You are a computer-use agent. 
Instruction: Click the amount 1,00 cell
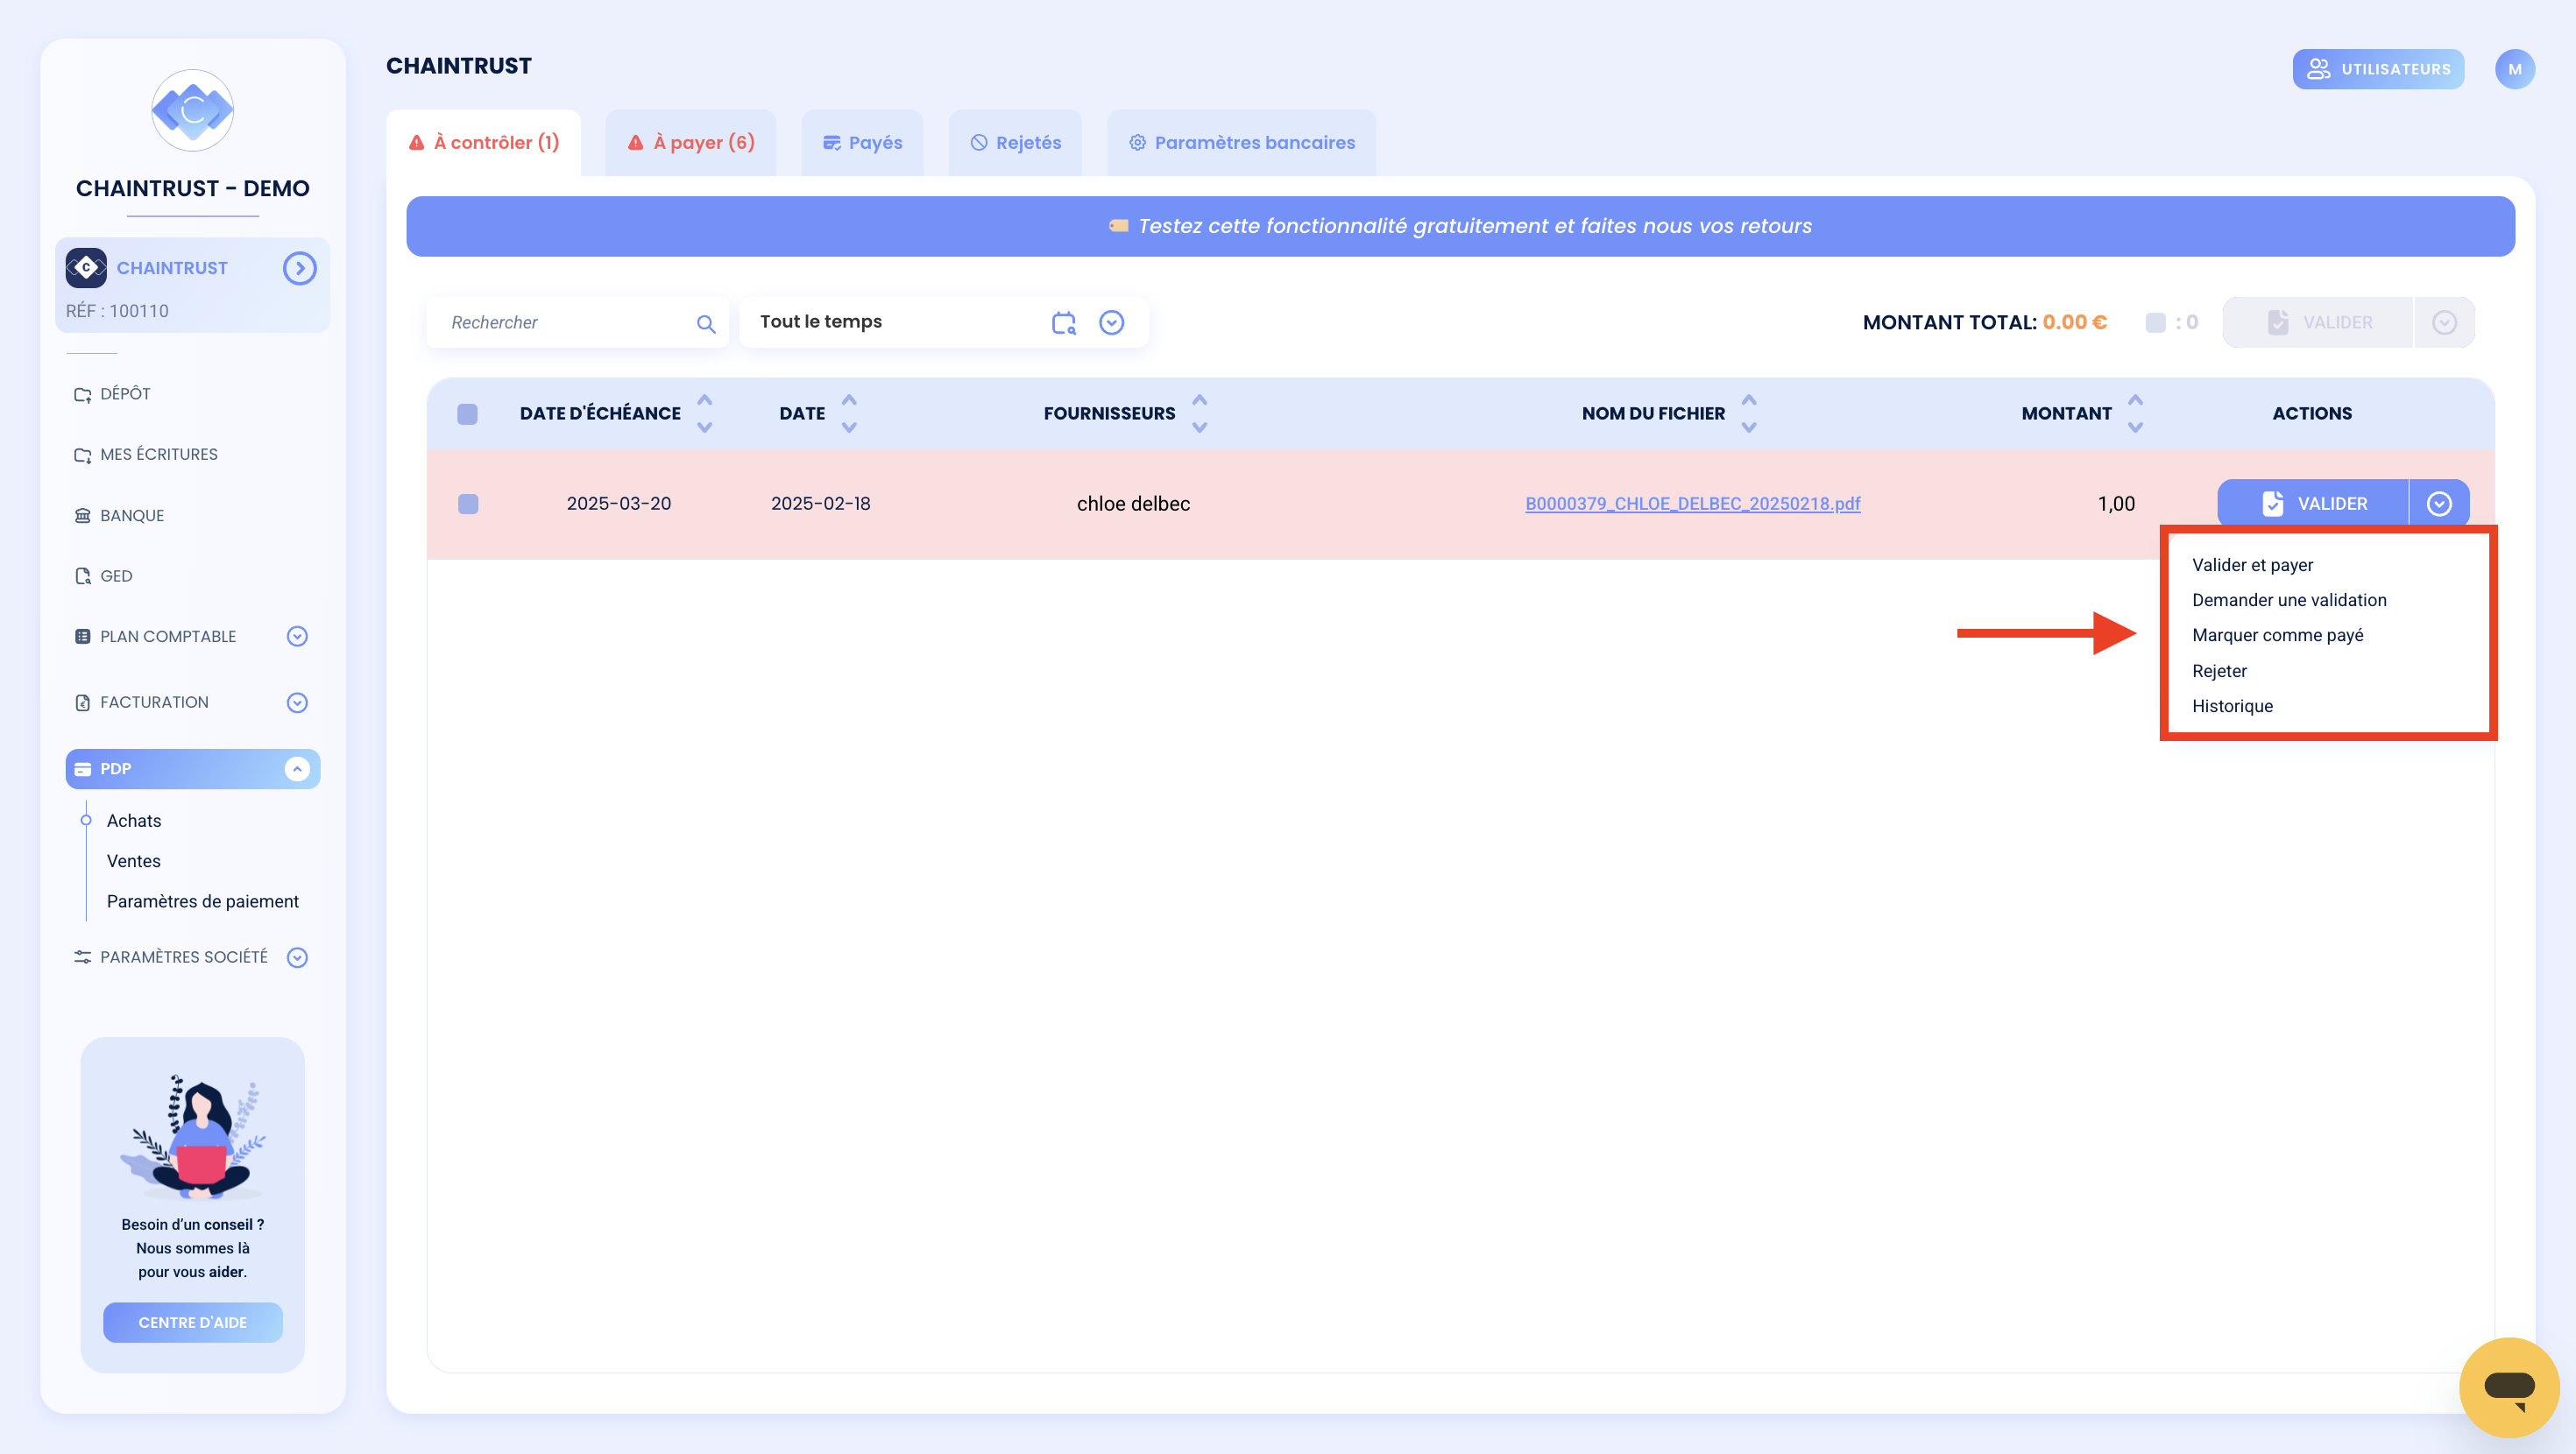pyautogui.click(x=2116, y=504)
